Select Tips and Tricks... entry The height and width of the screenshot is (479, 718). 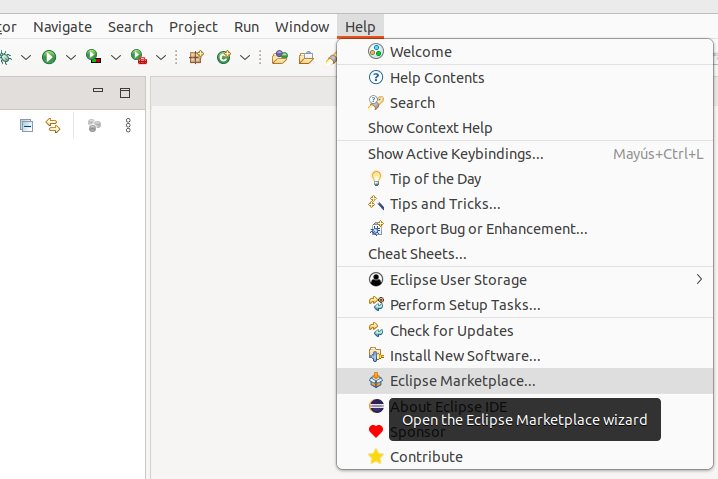pyautogui.click(x=525, y=204)
